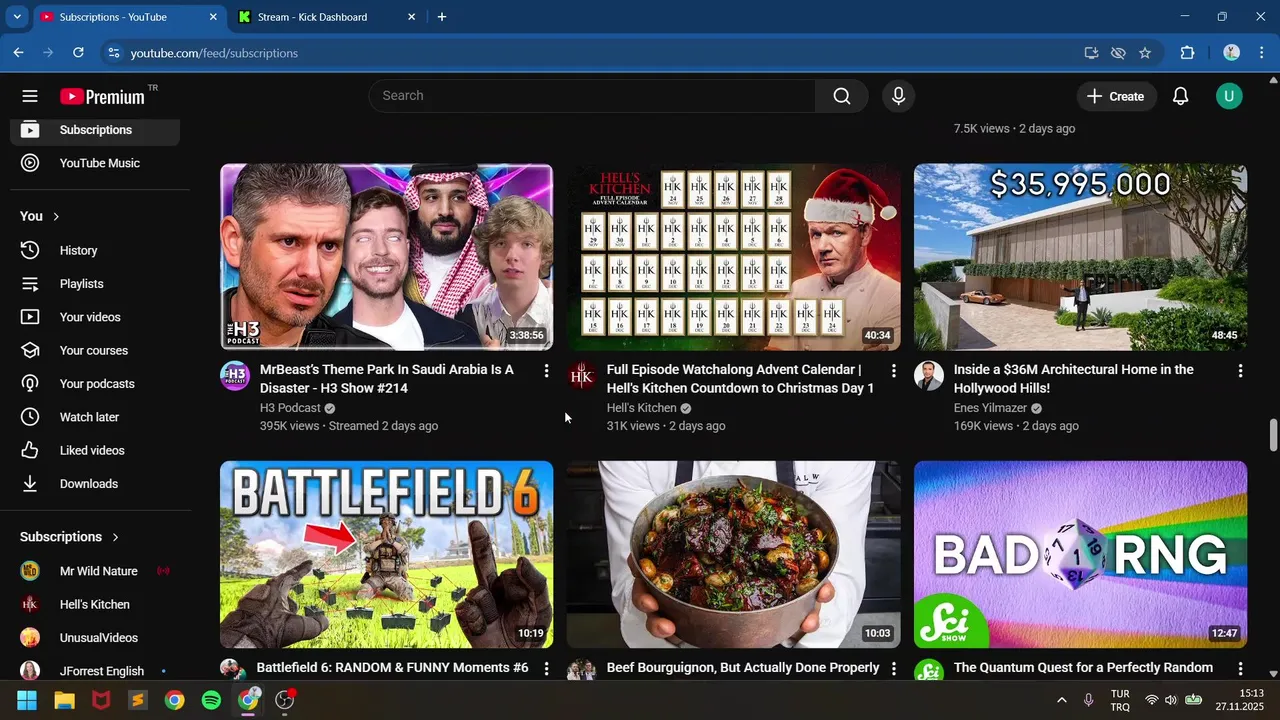Open the tab search dropdown arrow
The width and height of the screenshot is (1280, 720).
(x=17, y=17)
